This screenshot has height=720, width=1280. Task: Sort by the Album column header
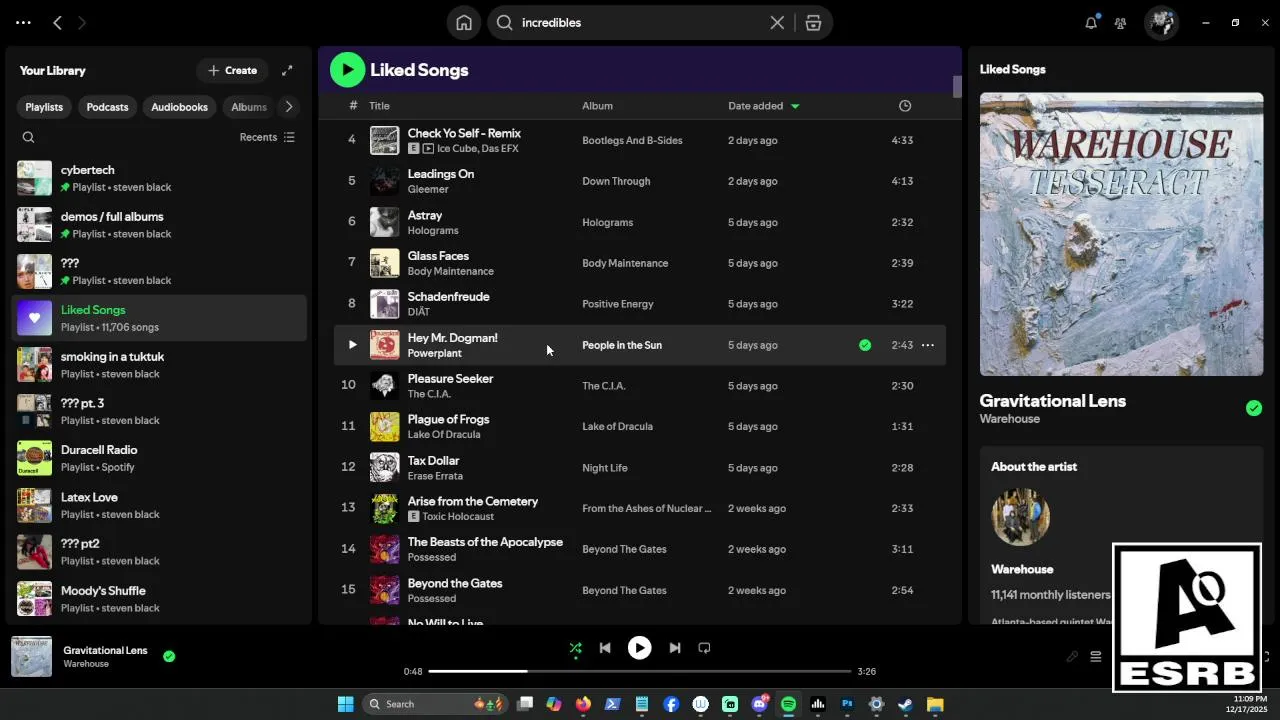point(597,106)
